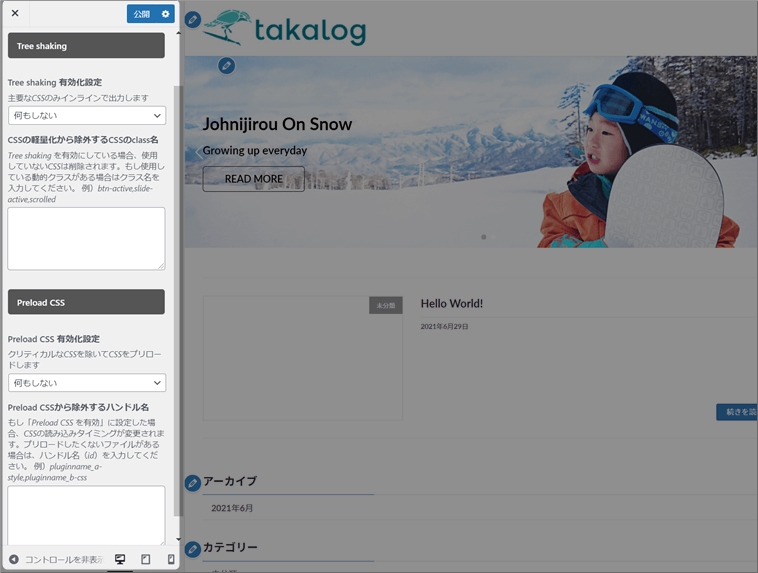Click the edit pencil next to アーカイブ widget
Image resolution: width=758 pixels, height=573 pixels.
pyautogui.click(x=193, y=483)
